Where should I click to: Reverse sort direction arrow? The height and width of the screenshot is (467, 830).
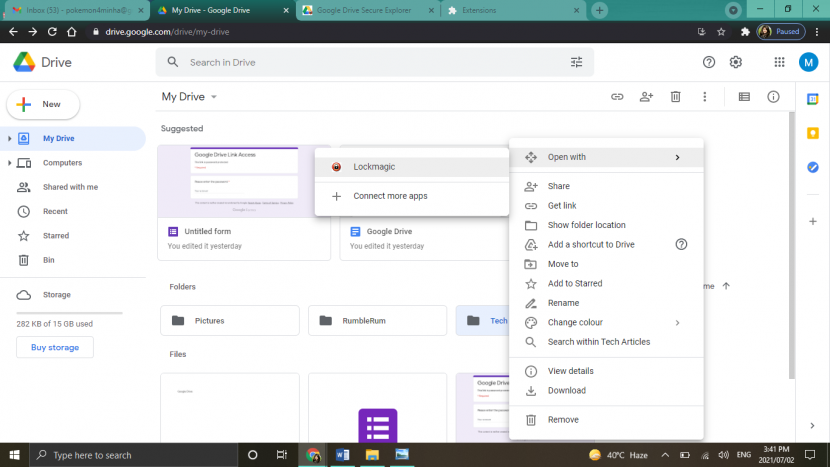[726, 286]
